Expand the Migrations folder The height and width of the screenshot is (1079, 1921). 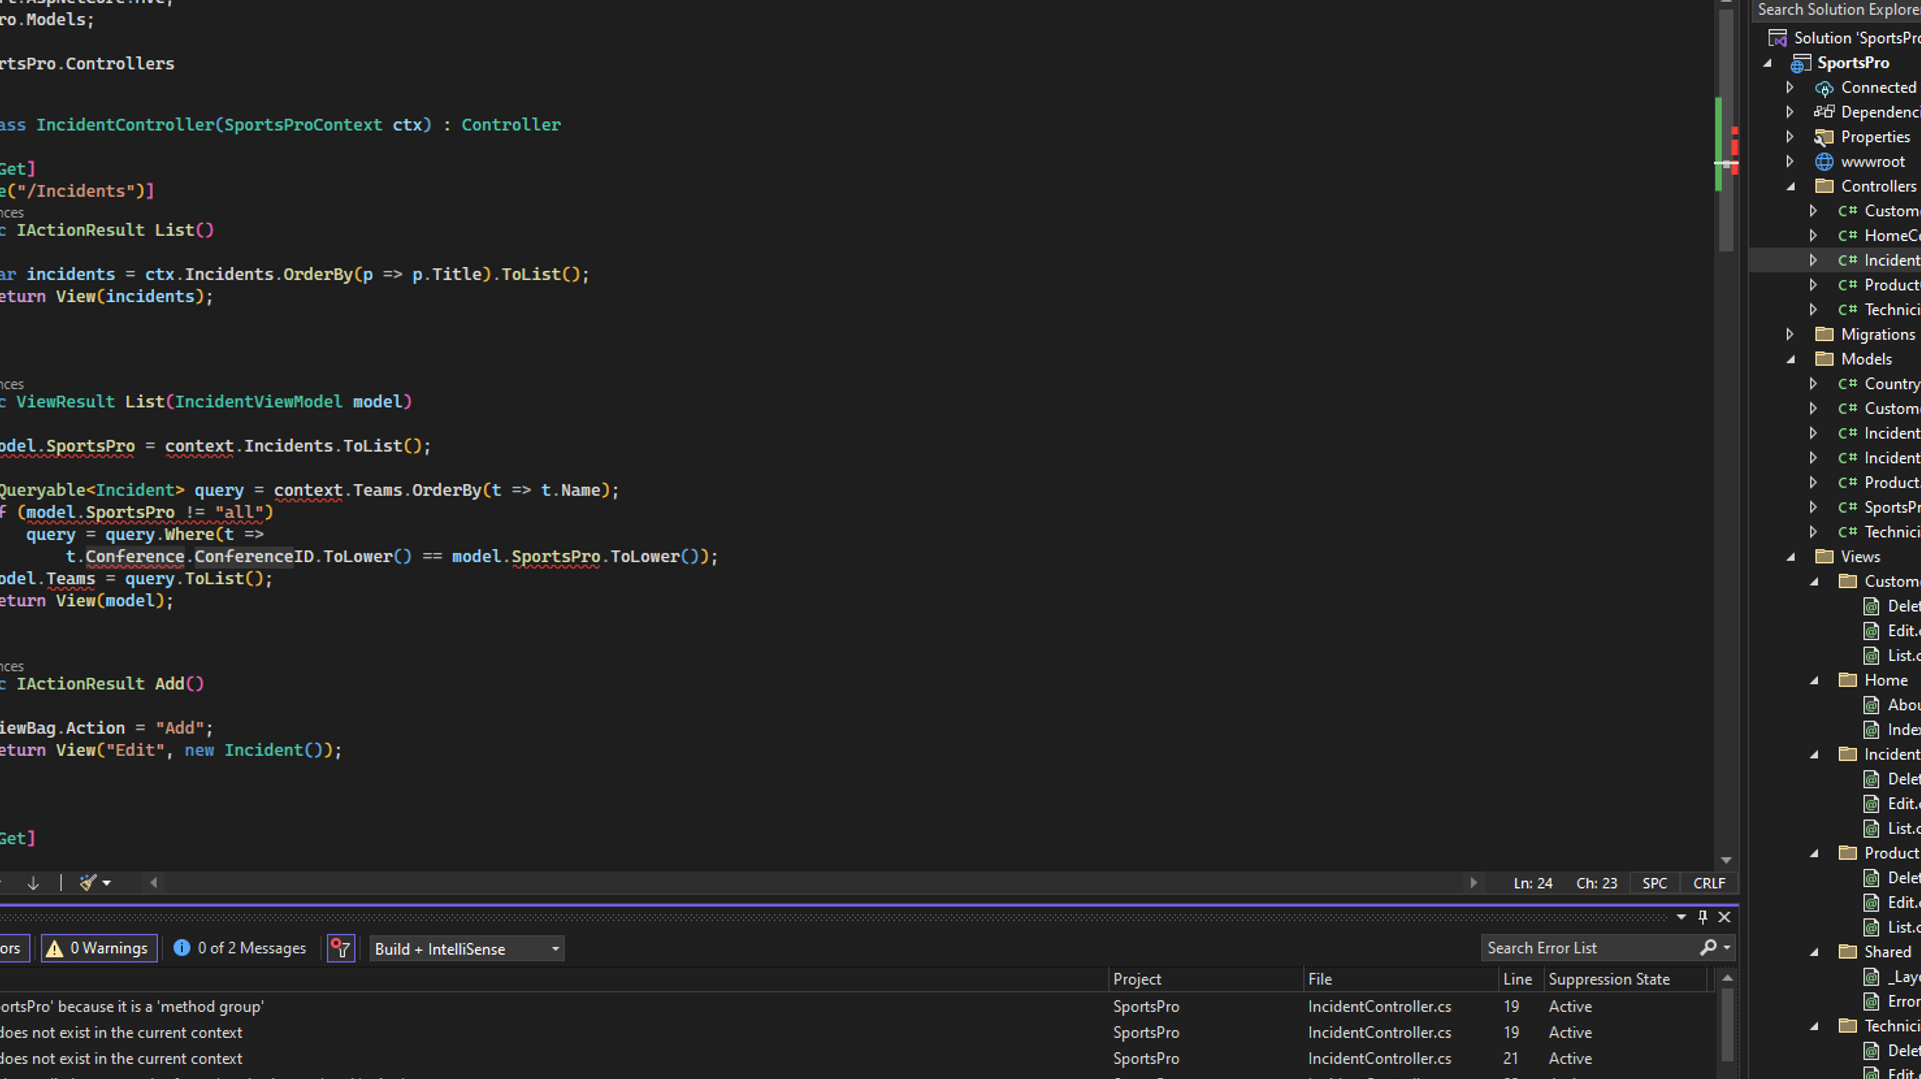pyautogui.click(x=1791, y=334)
